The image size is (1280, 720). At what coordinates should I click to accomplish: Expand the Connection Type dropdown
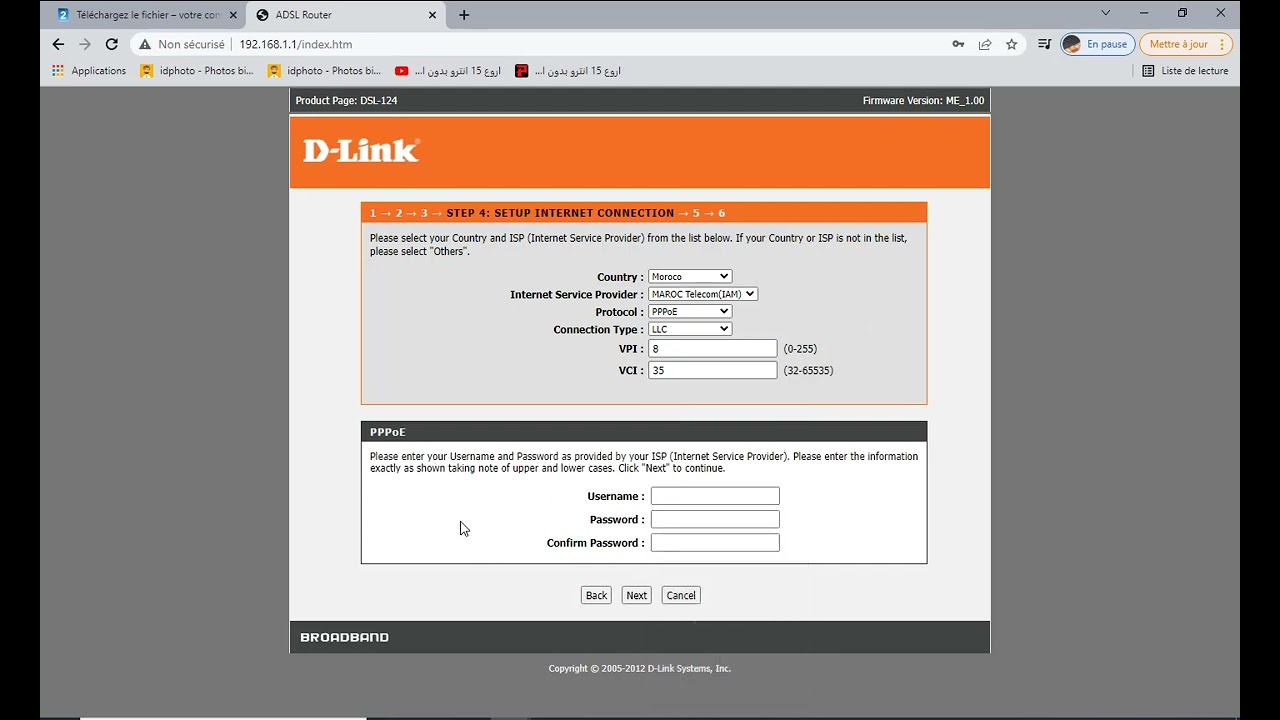[690, 329]
